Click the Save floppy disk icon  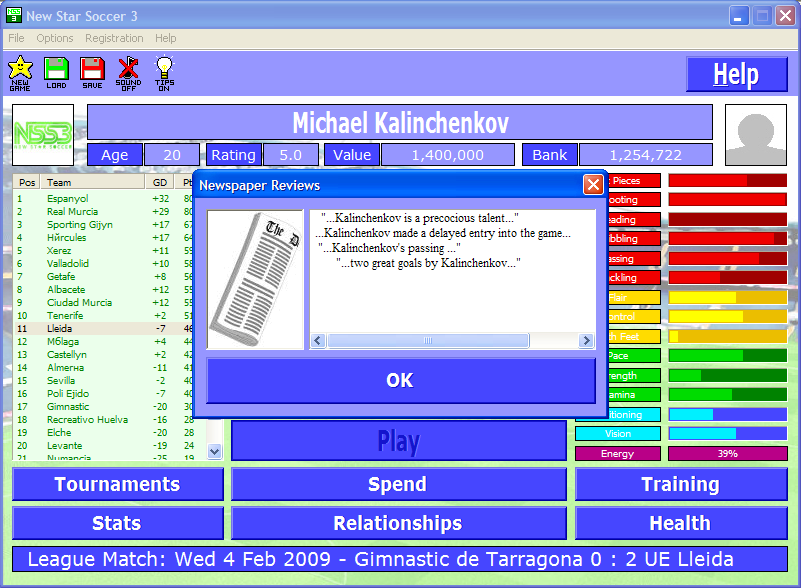pos(92,73)
